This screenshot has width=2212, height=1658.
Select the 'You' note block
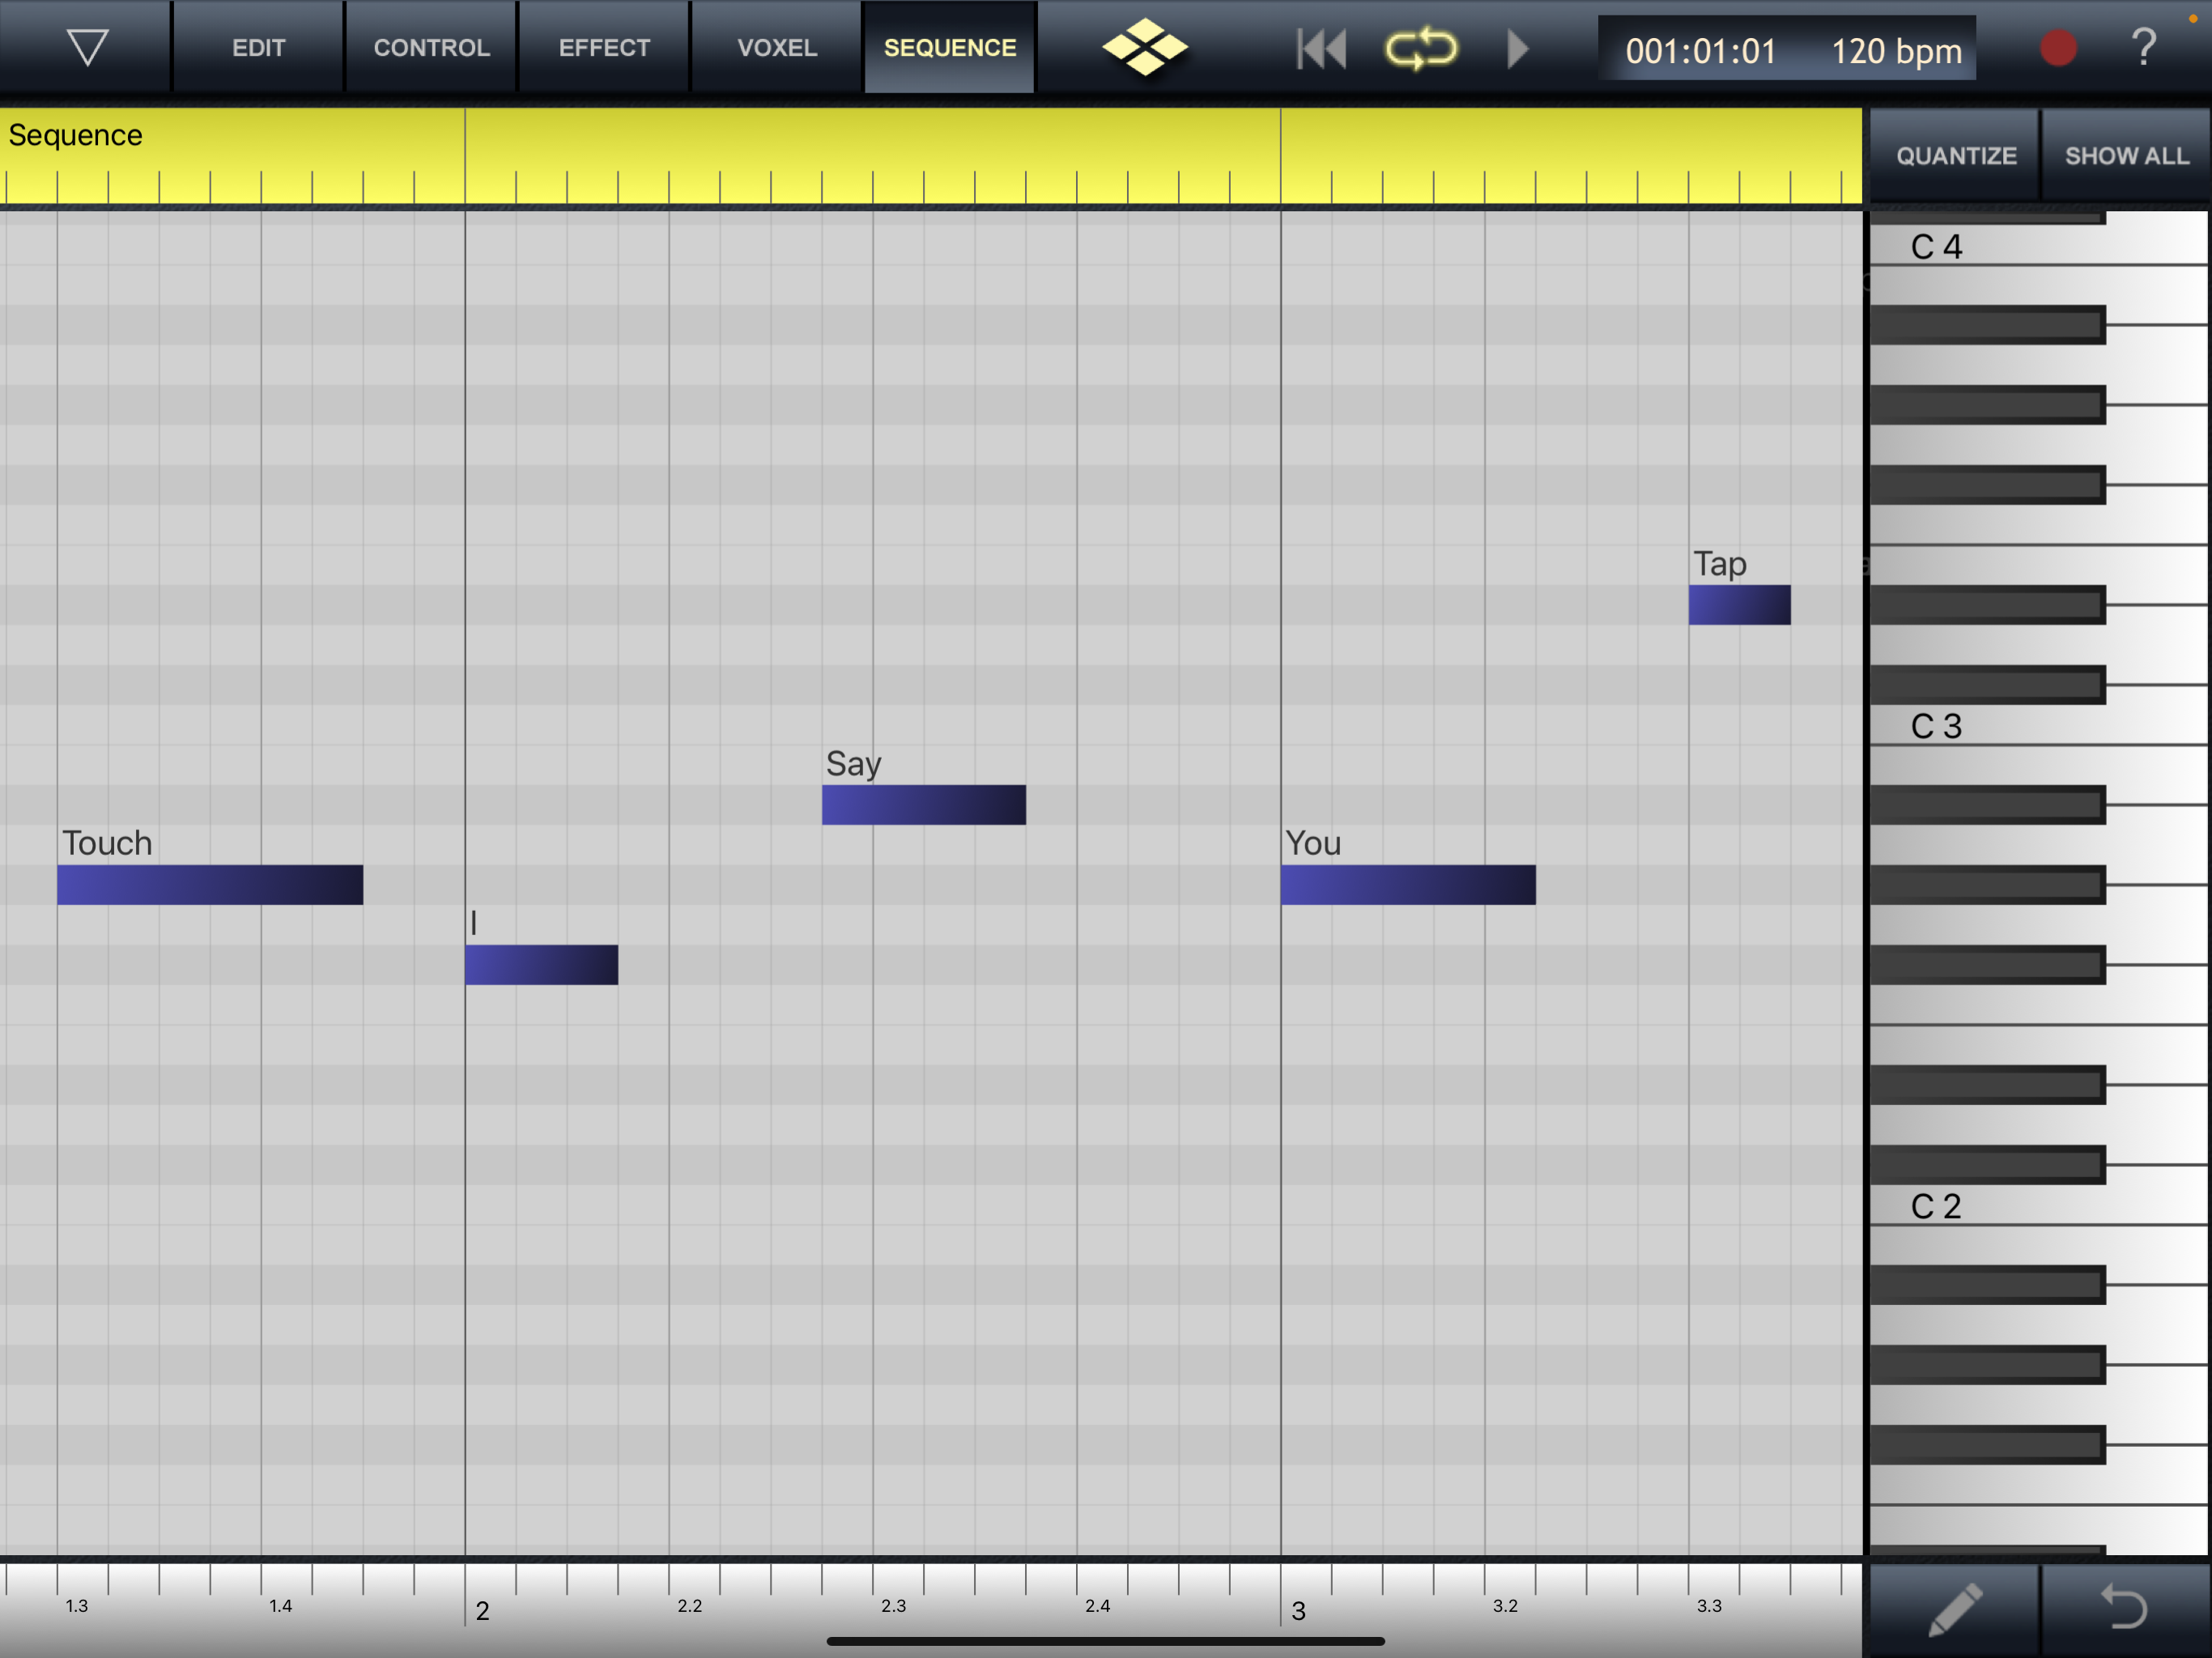point(1408,885)
